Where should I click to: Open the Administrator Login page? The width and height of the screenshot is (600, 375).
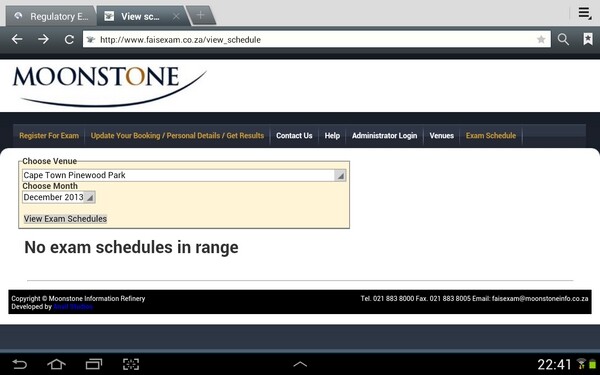click(384, 135)
